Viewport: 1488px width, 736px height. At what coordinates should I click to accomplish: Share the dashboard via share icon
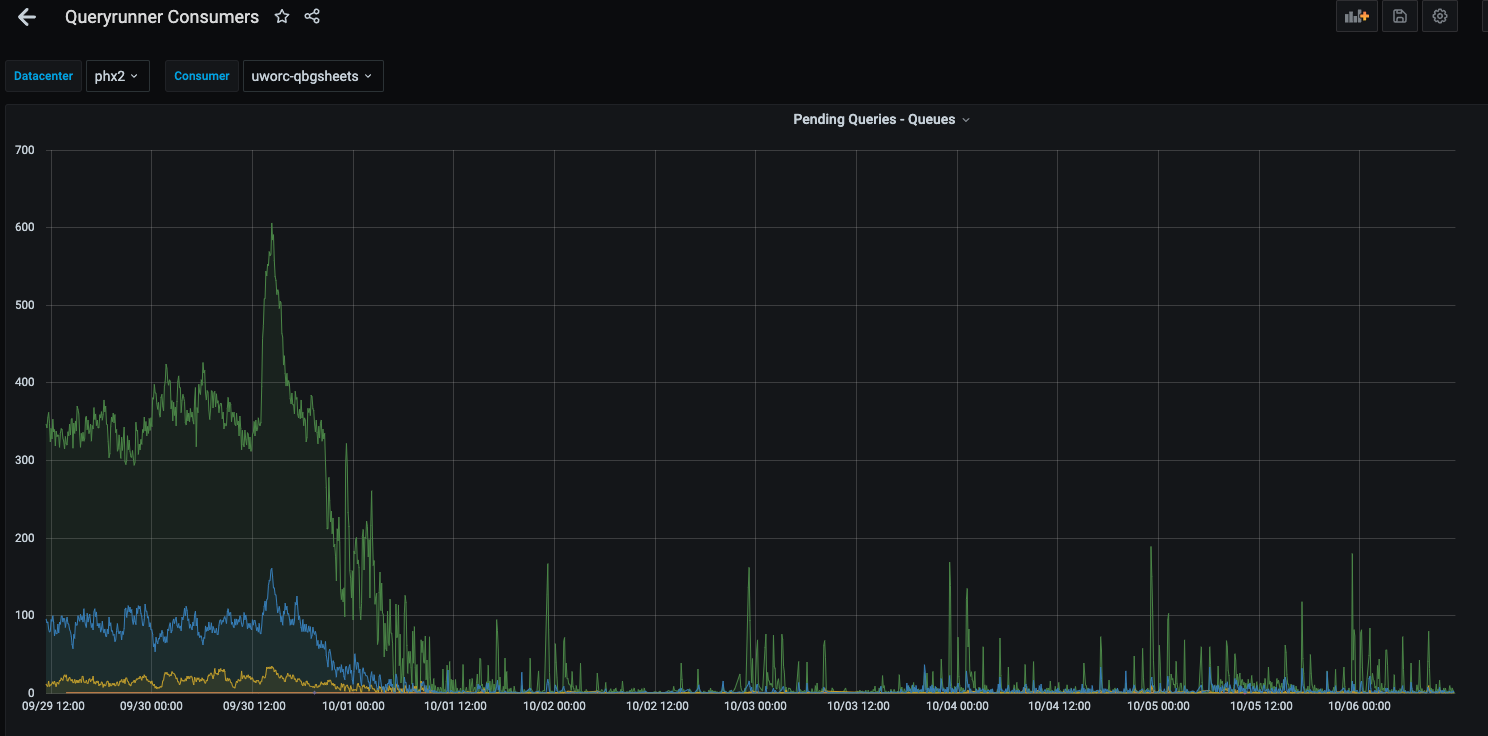click(x=312, y=17)
